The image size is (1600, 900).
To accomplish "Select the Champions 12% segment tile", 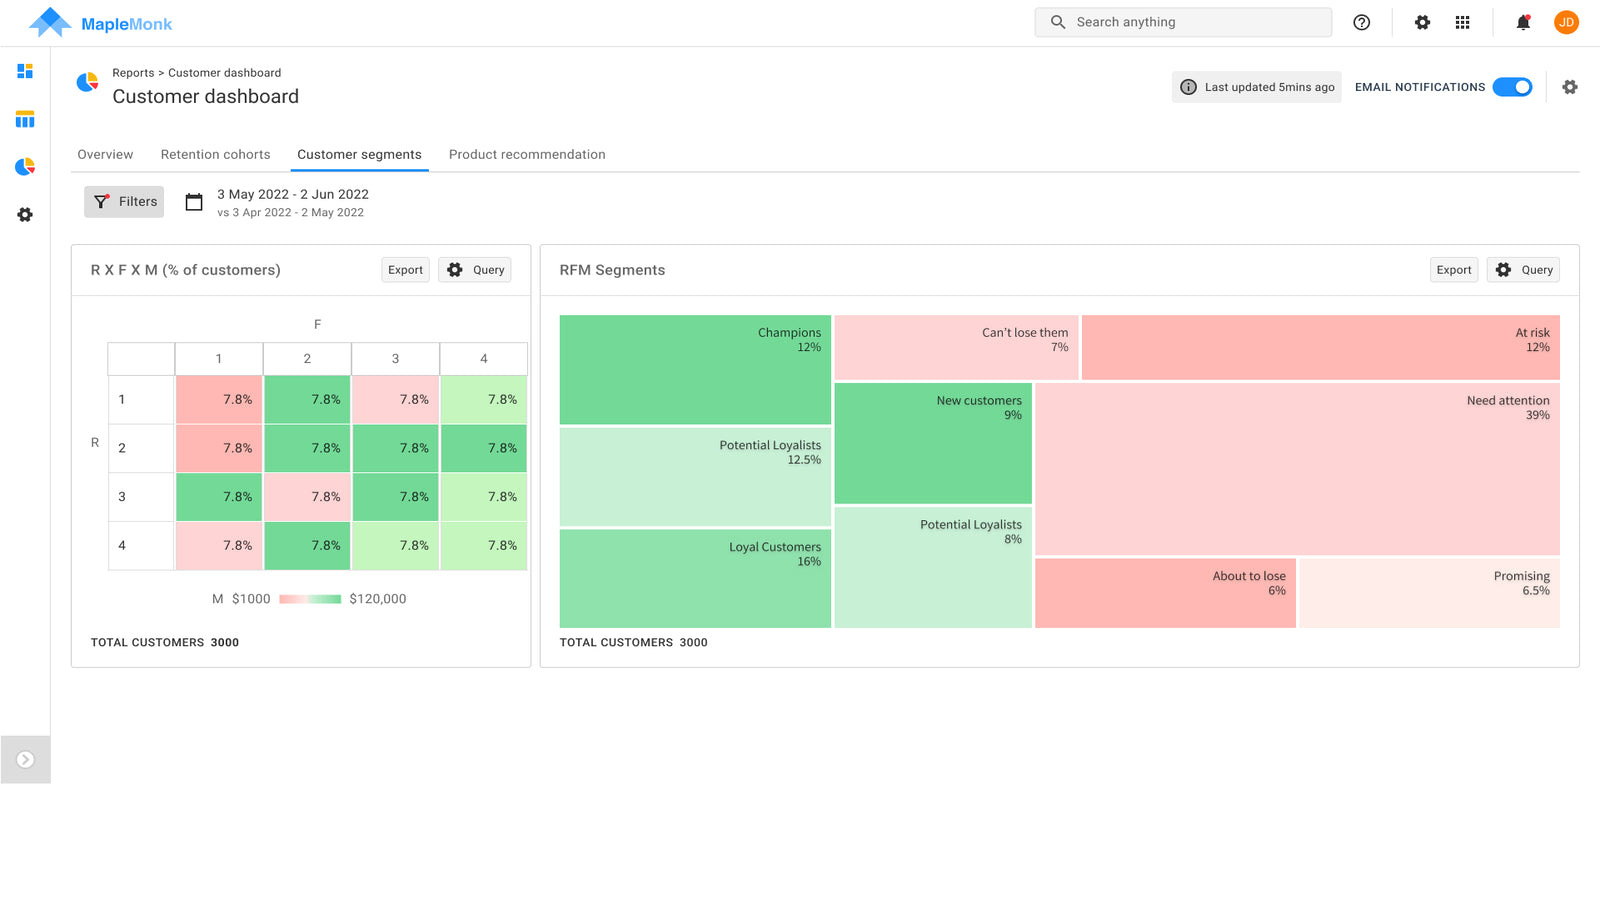I will pos(695,370).
